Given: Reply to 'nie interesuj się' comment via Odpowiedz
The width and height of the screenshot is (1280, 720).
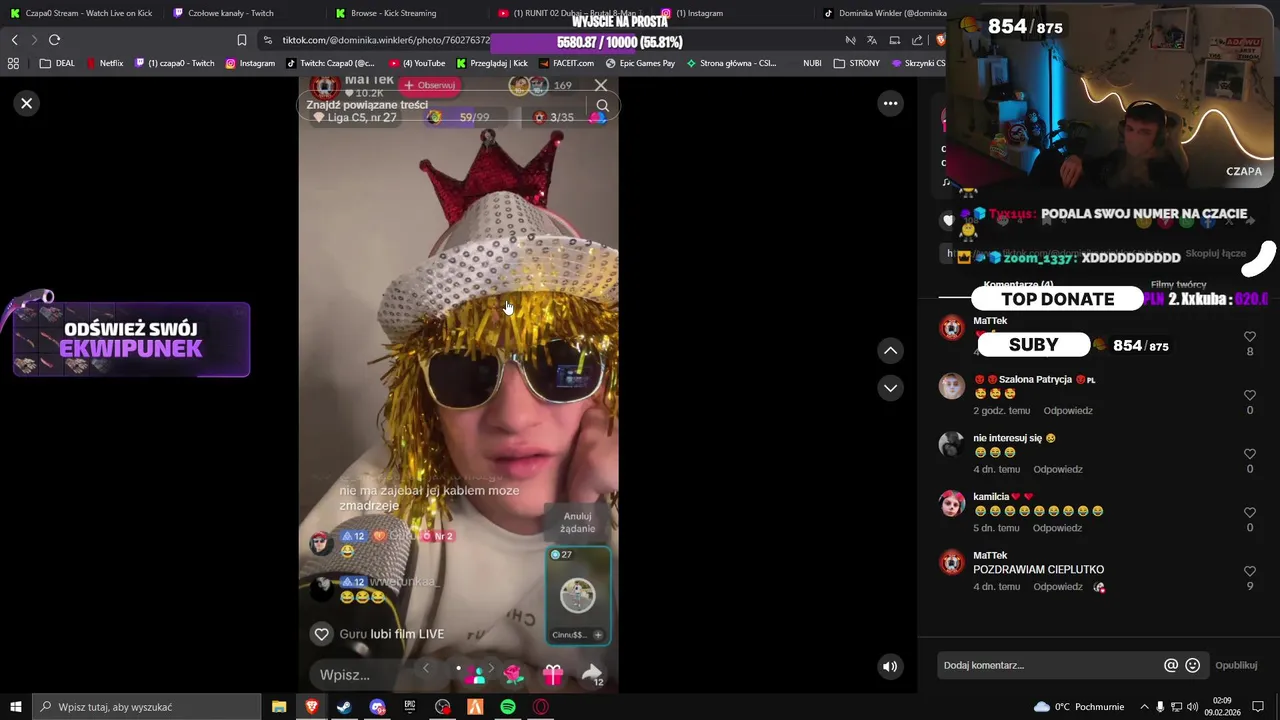Looking at the screenshot, I should point(1058,469).
